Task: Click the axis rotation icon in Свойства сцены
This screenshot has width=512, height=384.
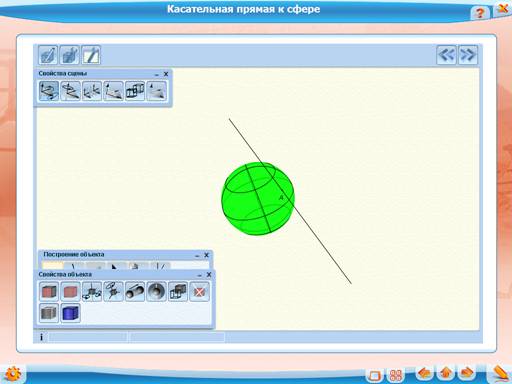Action: 70,91
